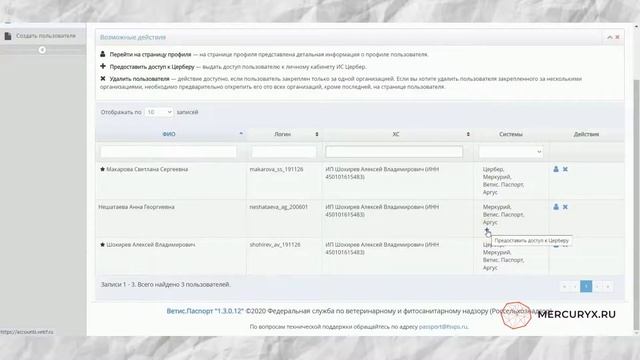
Task: Select login neshataeva_ag_200601 cell
Action: pos(278,207)
